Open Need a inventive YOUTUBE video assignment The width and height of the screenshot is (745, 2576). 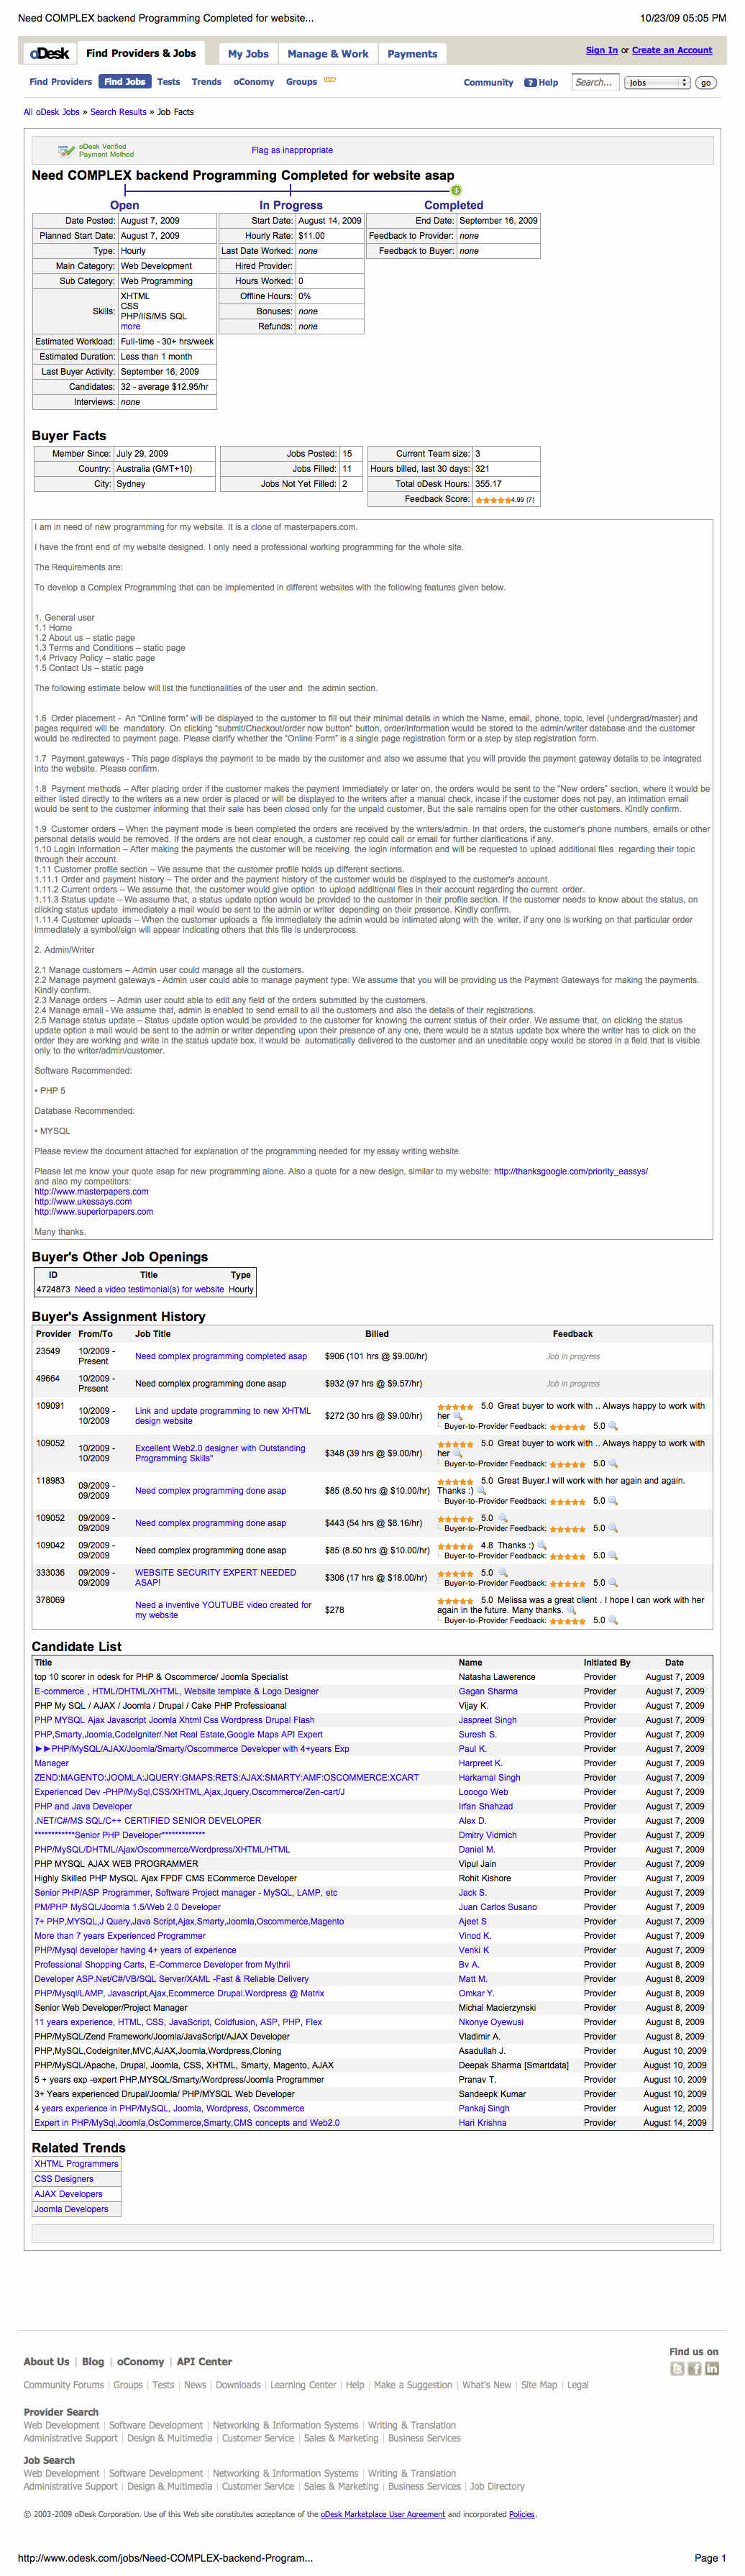tap(223, 1610)
